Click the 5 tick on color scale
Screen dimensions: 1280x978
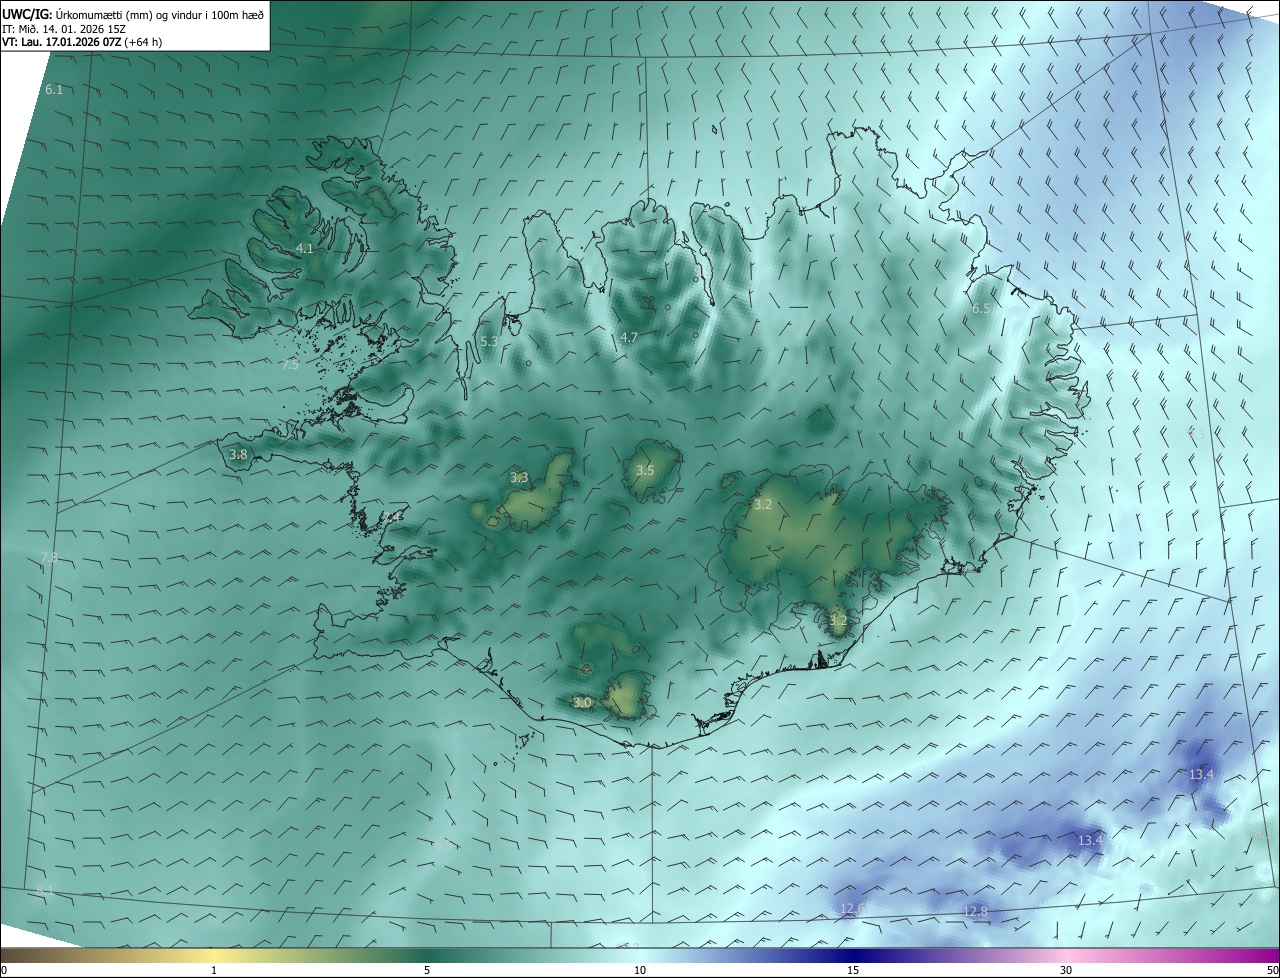point(427,970)
